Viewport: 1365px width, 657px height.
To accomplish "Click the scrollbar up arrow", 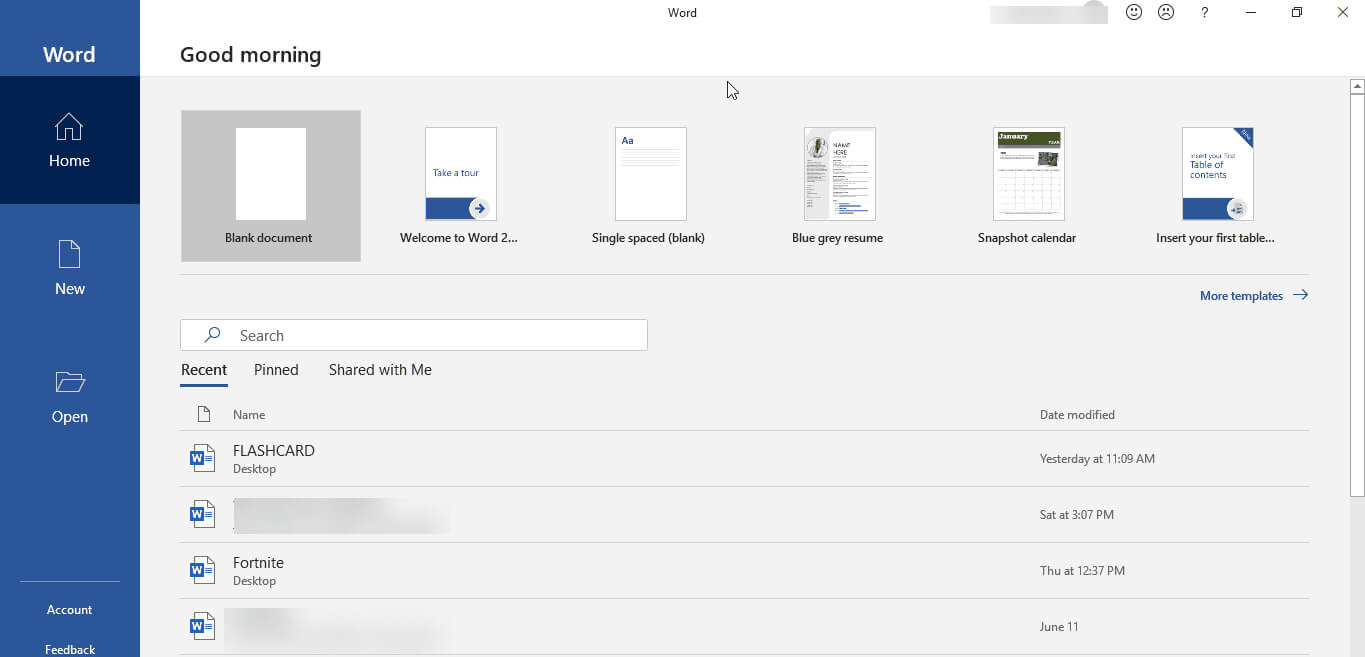I will coord(1357,87).
